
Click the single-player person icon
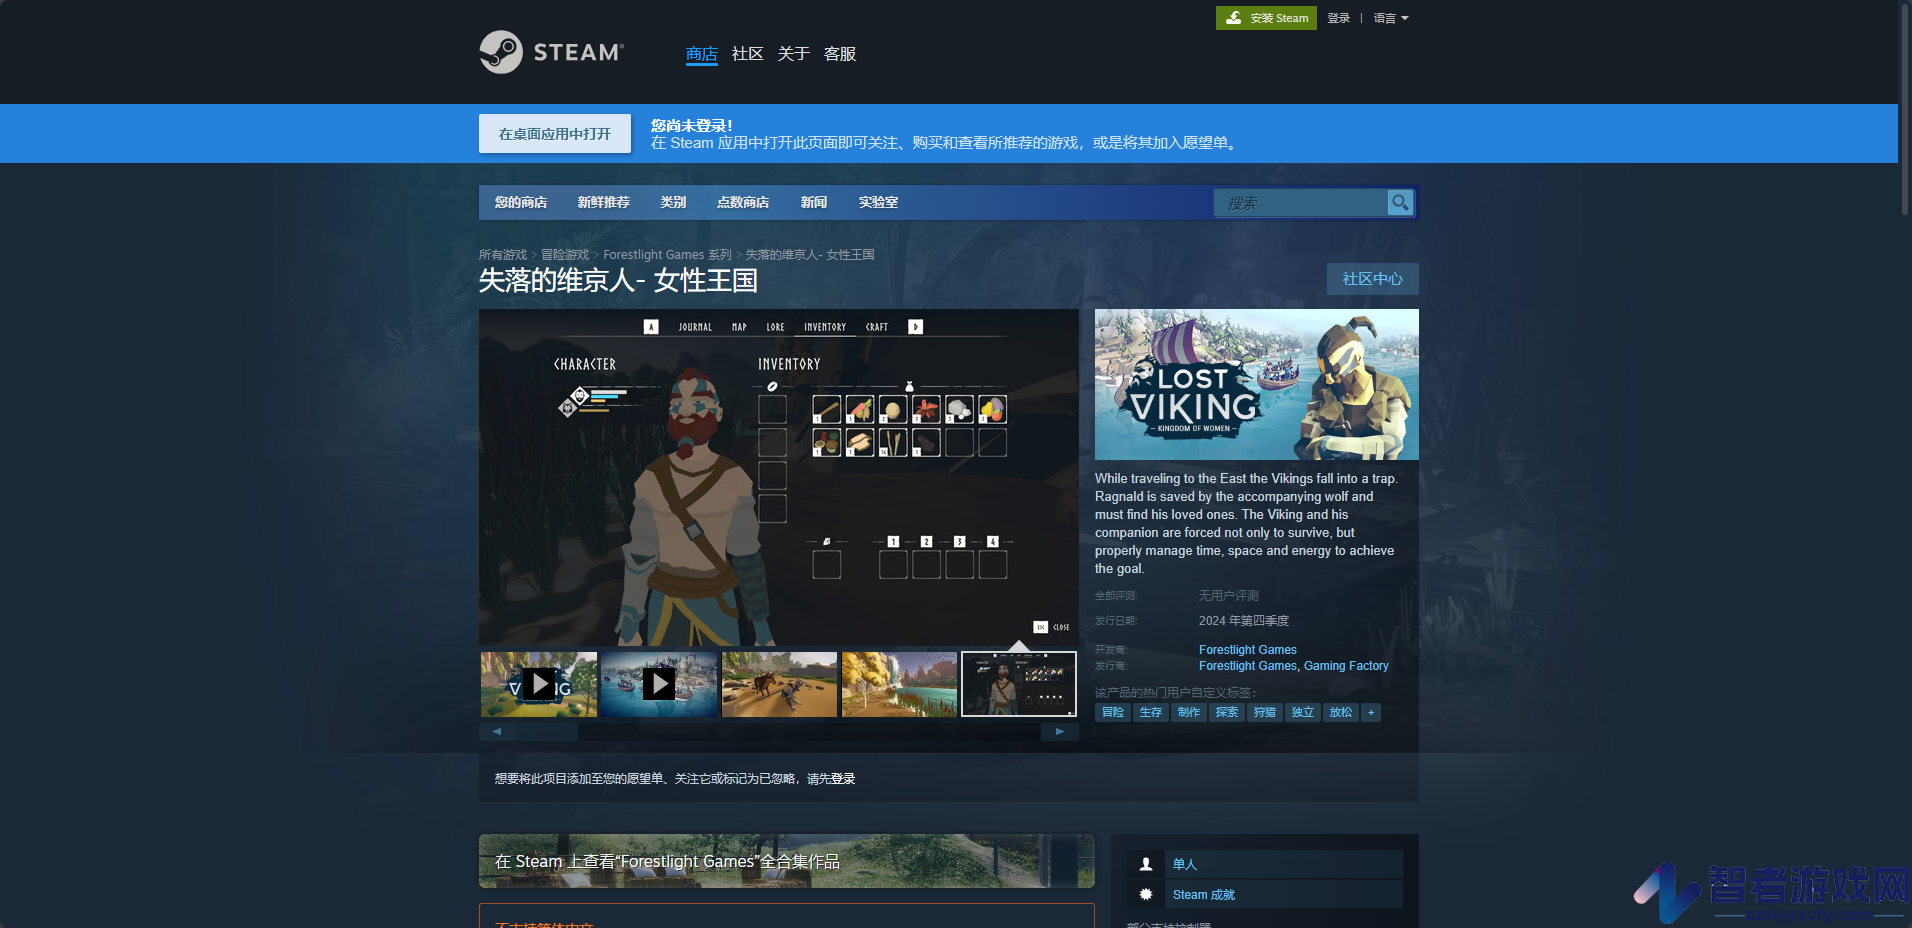pyautogui.click(x=1146, y=864)
